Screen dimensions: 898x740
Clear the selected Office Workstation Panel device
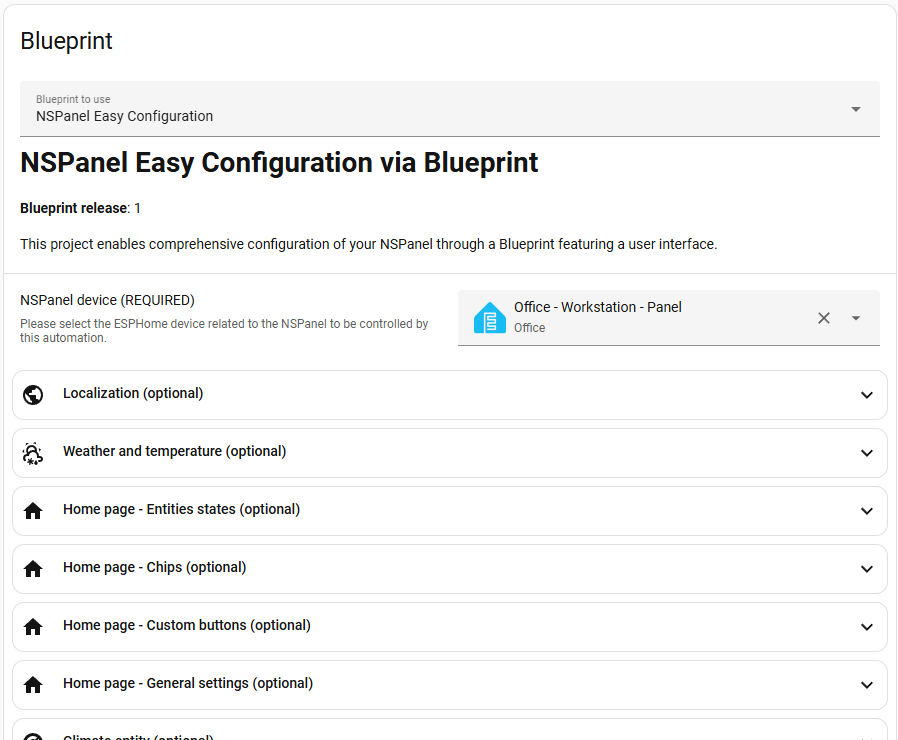[x=824, y=318]
